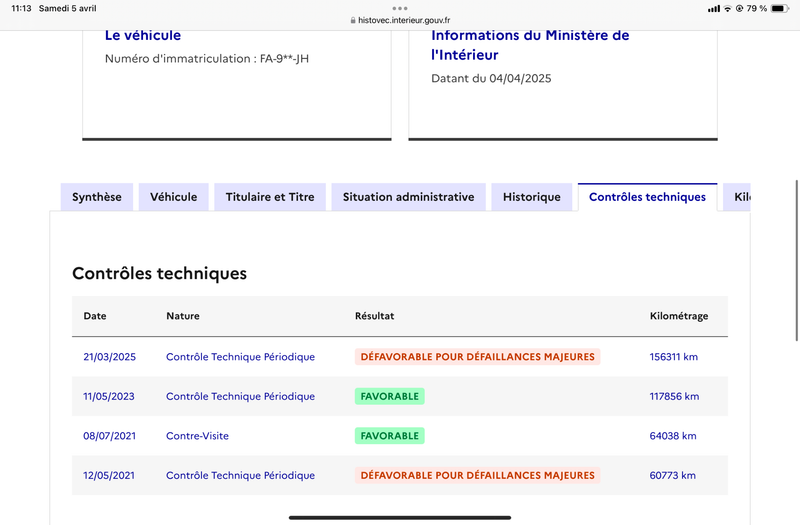
Task: Open the Synthèse tab
Action: [97, 197]
